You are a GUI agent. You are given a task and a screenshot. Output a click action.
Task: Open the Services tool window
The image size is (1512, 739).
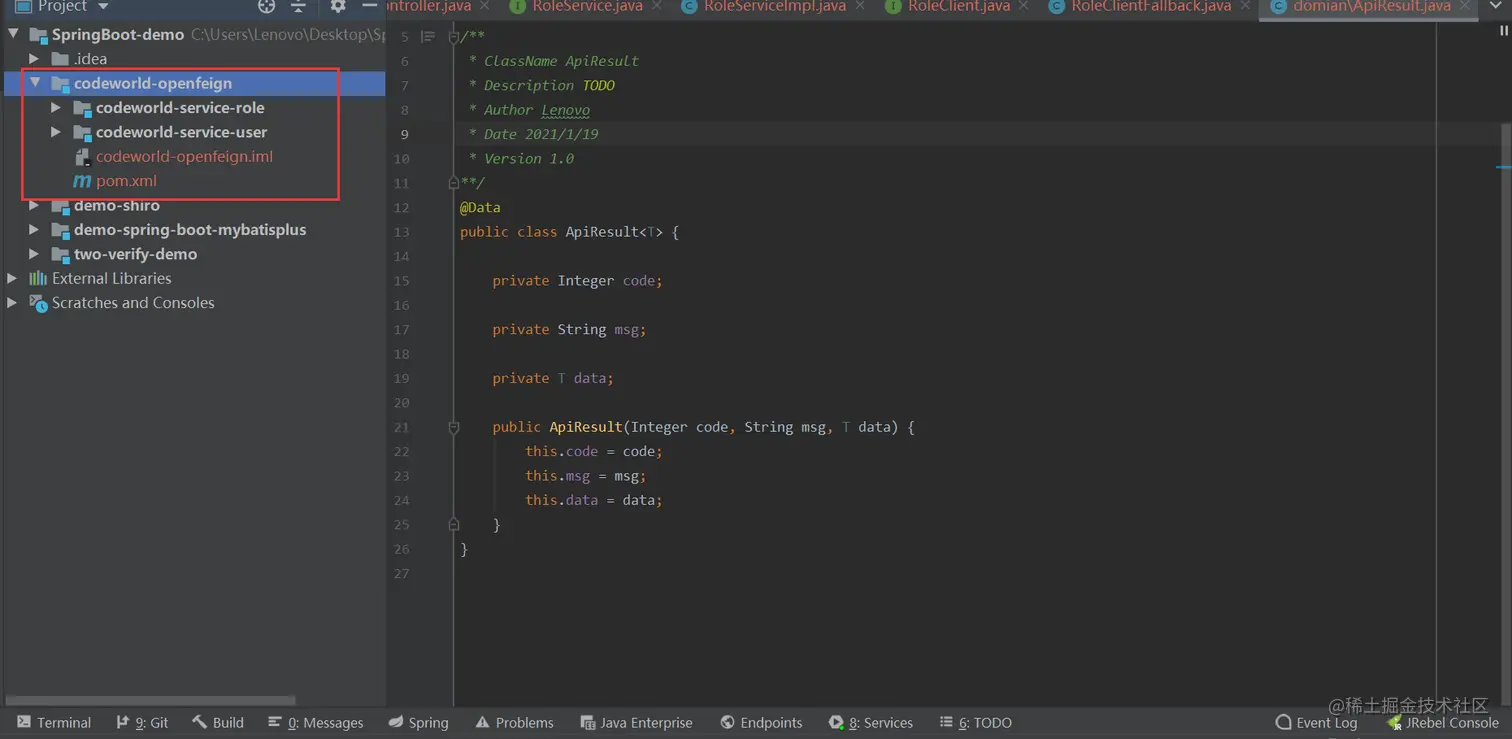[x=870, y=722]
